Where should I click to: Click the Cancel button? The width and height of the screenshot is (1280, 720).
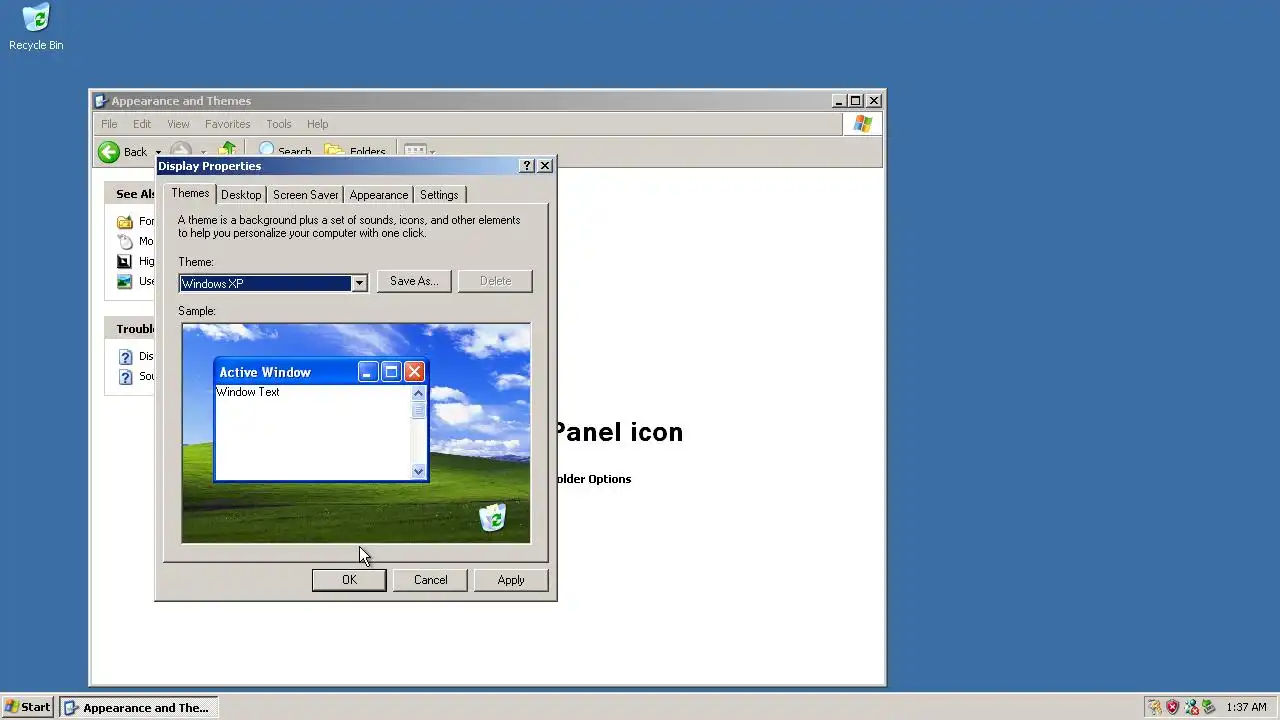[431, 580]
